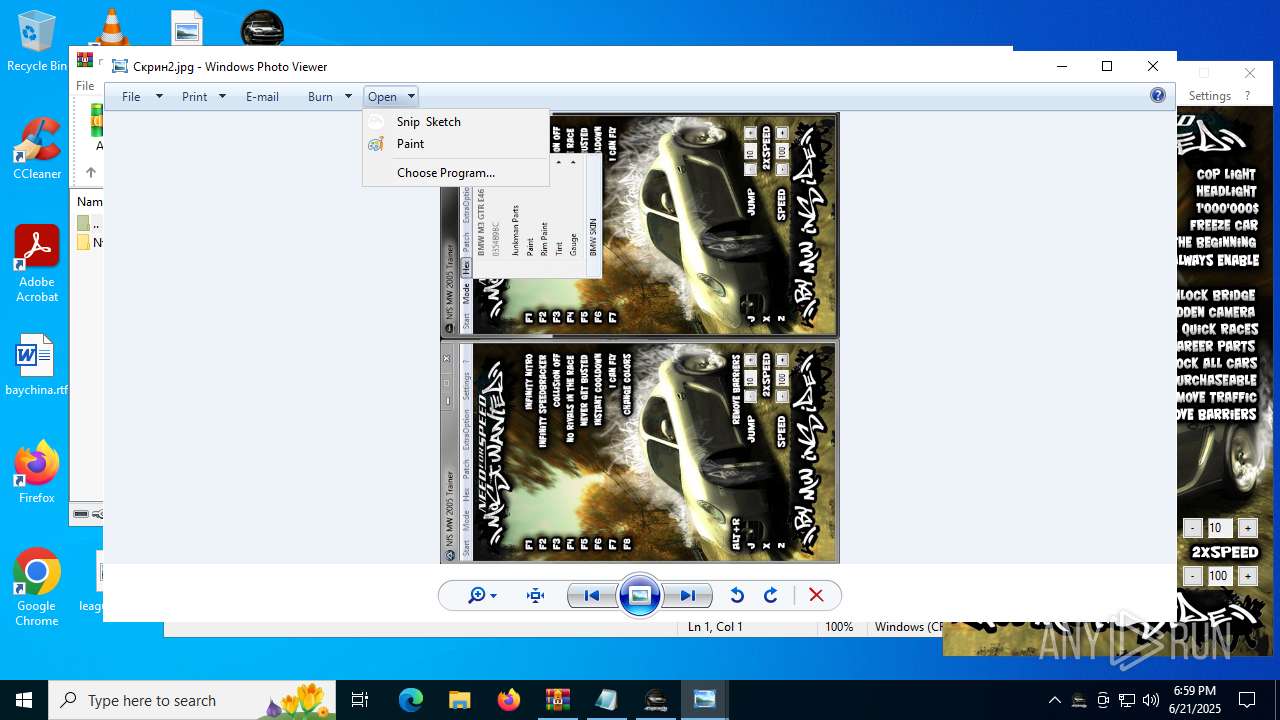Rotate the image counterclockwise
Image resolution: width=1280 pixels, height=720 pixels.
[x=737, y=596]
